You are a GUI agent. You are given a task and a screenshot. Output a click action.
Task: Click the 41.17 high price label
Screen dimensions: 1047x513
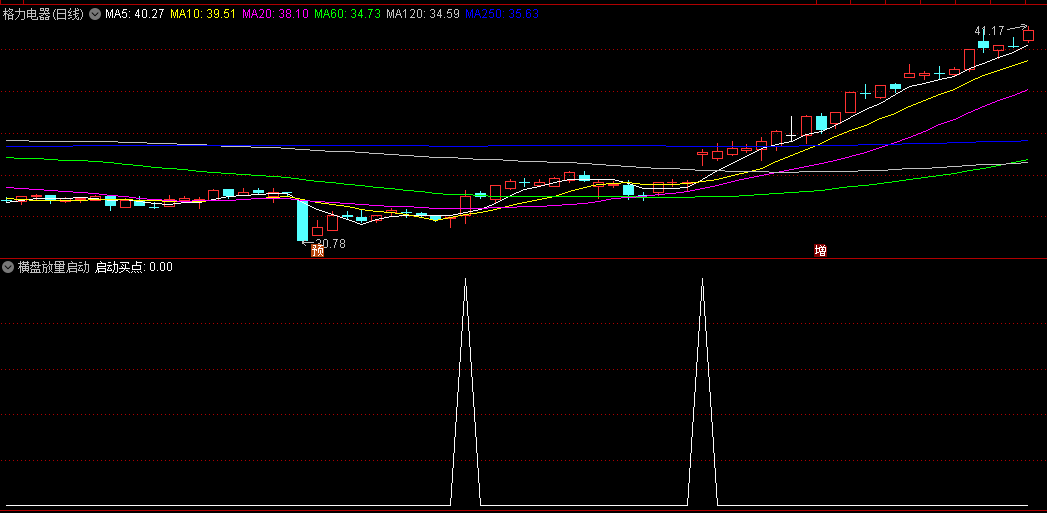pyautogui.click(x=989, y=31)
